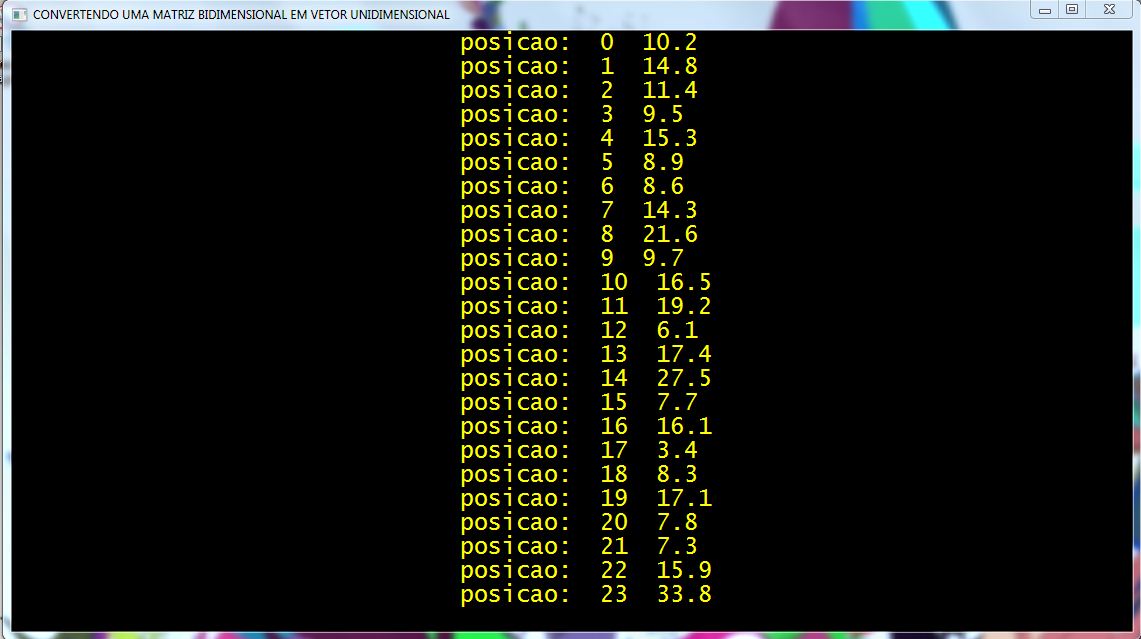The height and width of the screenshot is (639, 1141).
Task: Select the line 'posicao: 5 8.9'
Action: point(572,163)
